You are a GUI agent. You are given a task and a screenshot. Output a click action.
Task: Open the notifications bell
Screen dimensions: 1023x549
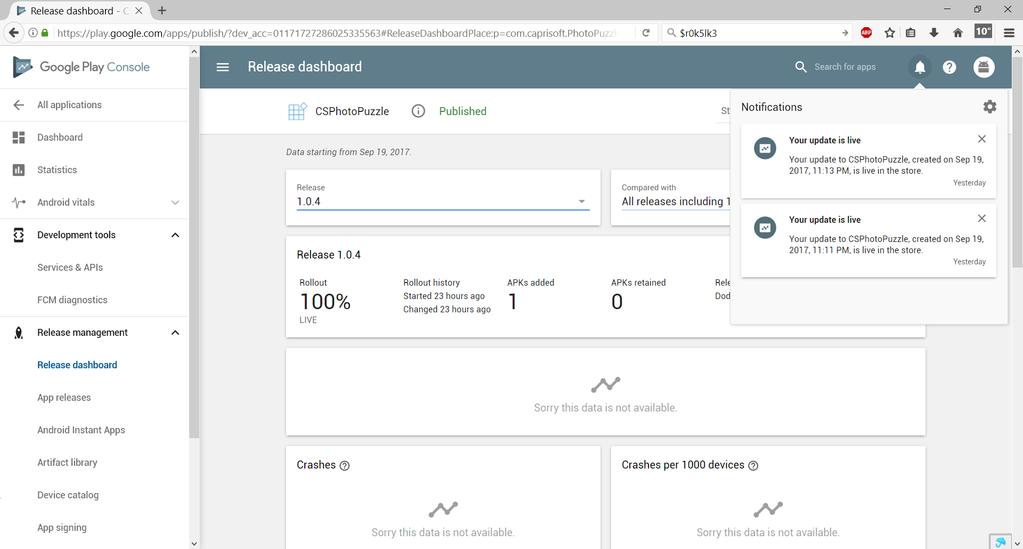pyautogui.click(x=919, y=67)
